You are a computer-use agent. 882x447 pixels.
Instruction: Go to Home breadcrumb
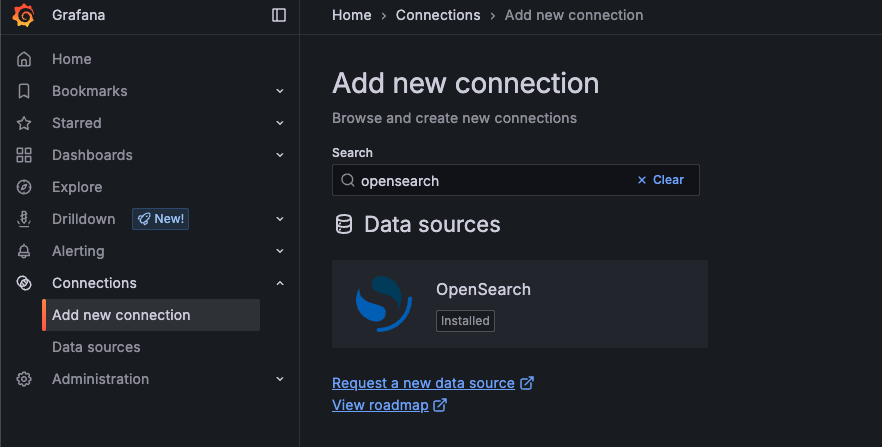pyautogui.click(x=352, y=15)
